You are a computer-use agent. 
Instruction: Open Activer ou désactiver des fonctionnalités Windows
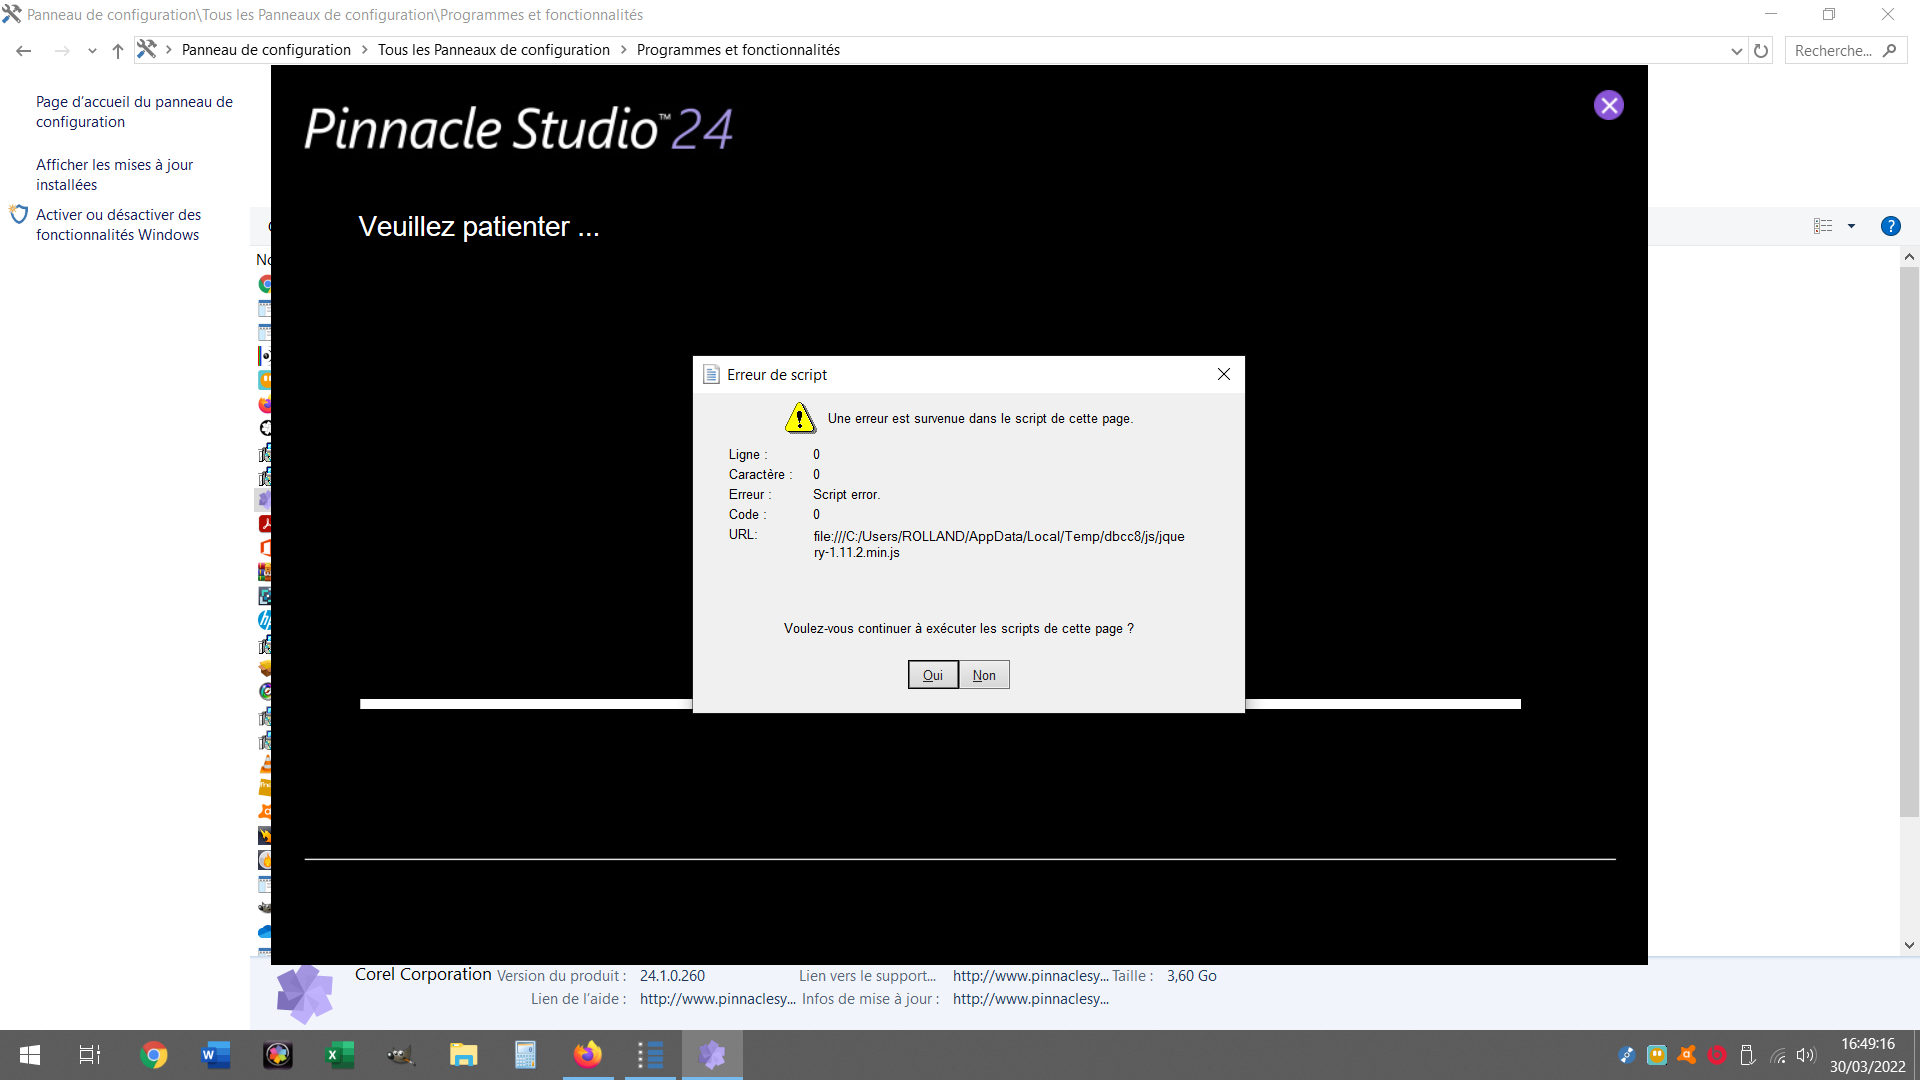click(x=118, y=224)
